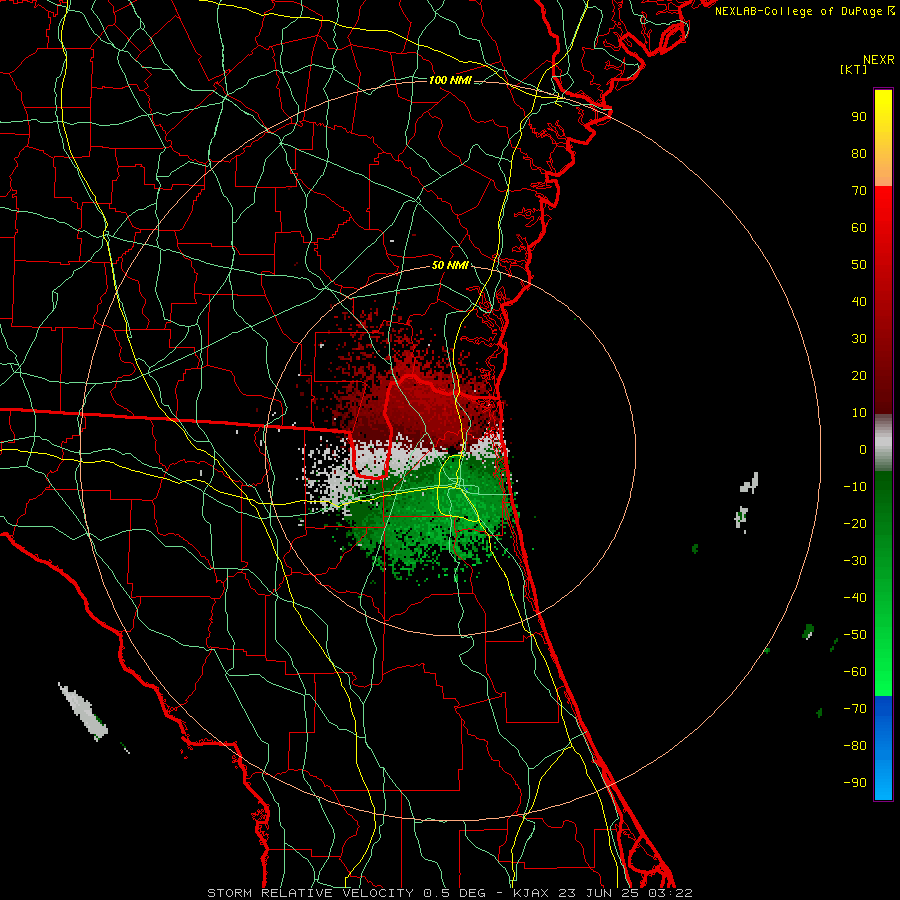The height and width of the screenshot is (900, 900).
Task: Click the 03:22 time stamp
Action: pyautogui.click(x=669, y=893)
